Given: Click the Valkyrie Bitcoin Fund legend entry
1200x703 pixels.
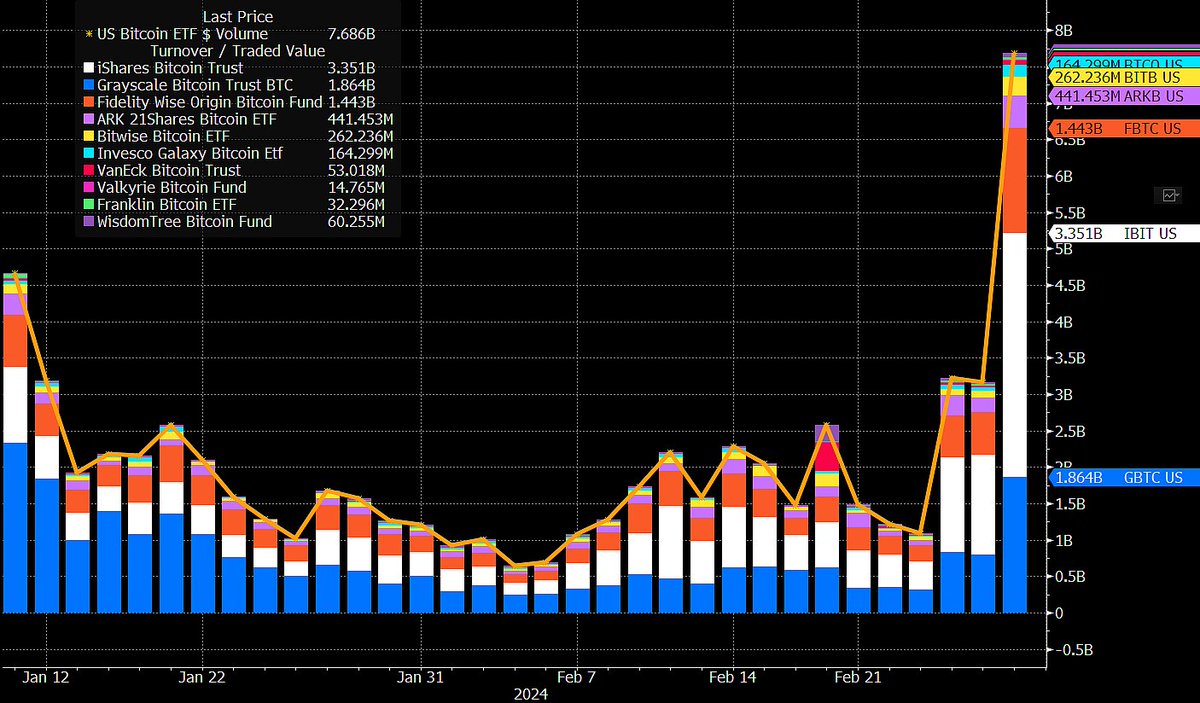Looking at the screenshot, I should click(171, 188).
